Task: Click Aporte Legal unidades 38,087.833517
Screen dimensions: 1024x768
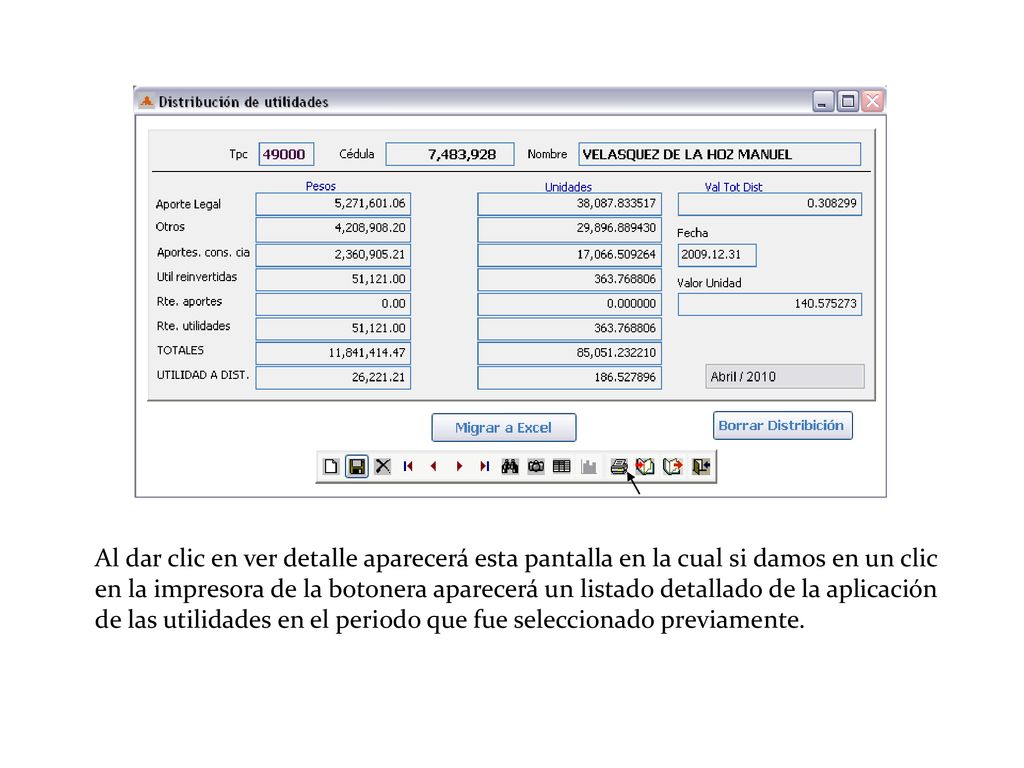Action: 569,204
